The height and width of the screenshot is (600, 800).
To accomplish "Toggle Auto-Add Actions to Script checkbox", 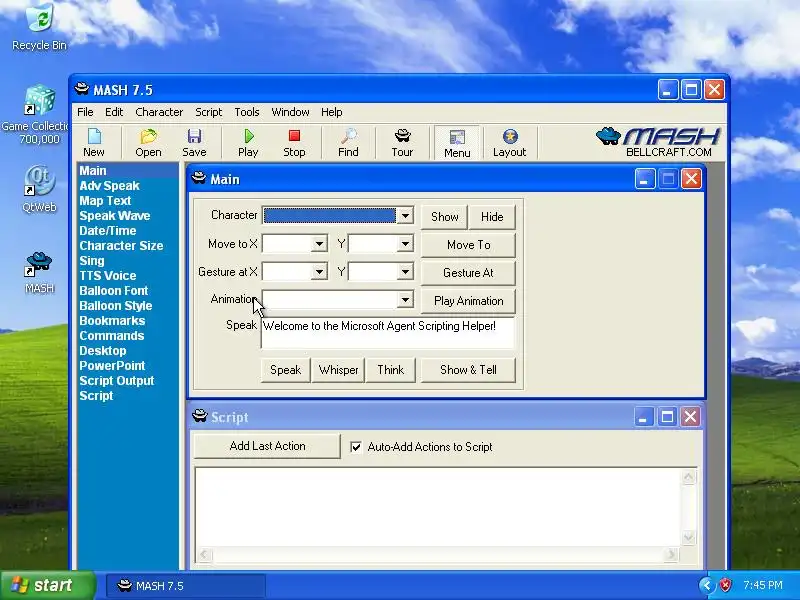I will tap(356, 447).
